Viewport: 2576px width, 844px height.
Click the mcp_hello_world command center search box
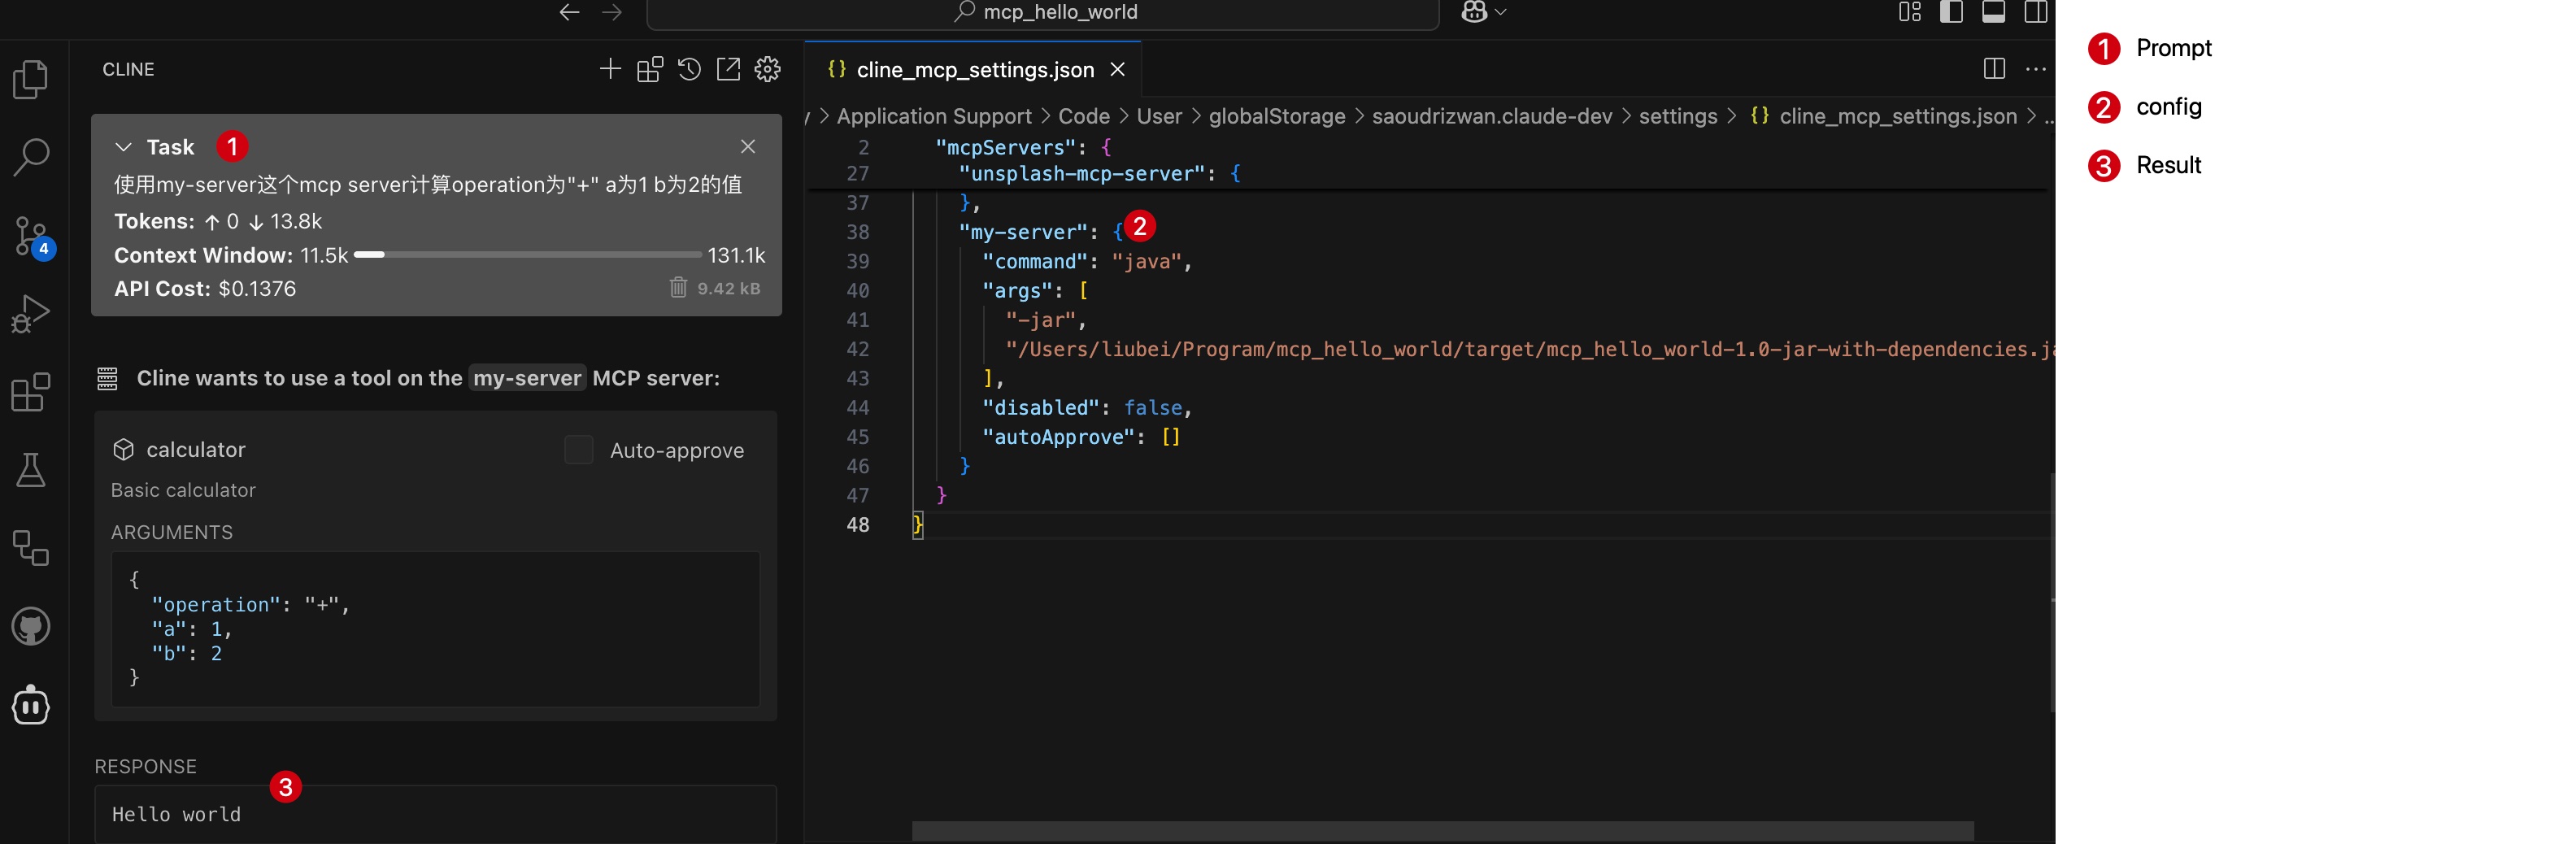pos(1043,13)
